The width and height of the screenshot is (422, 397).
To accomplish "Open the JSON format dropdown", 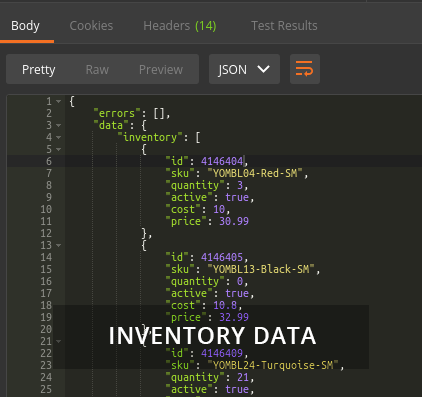I will coord(244,69).
